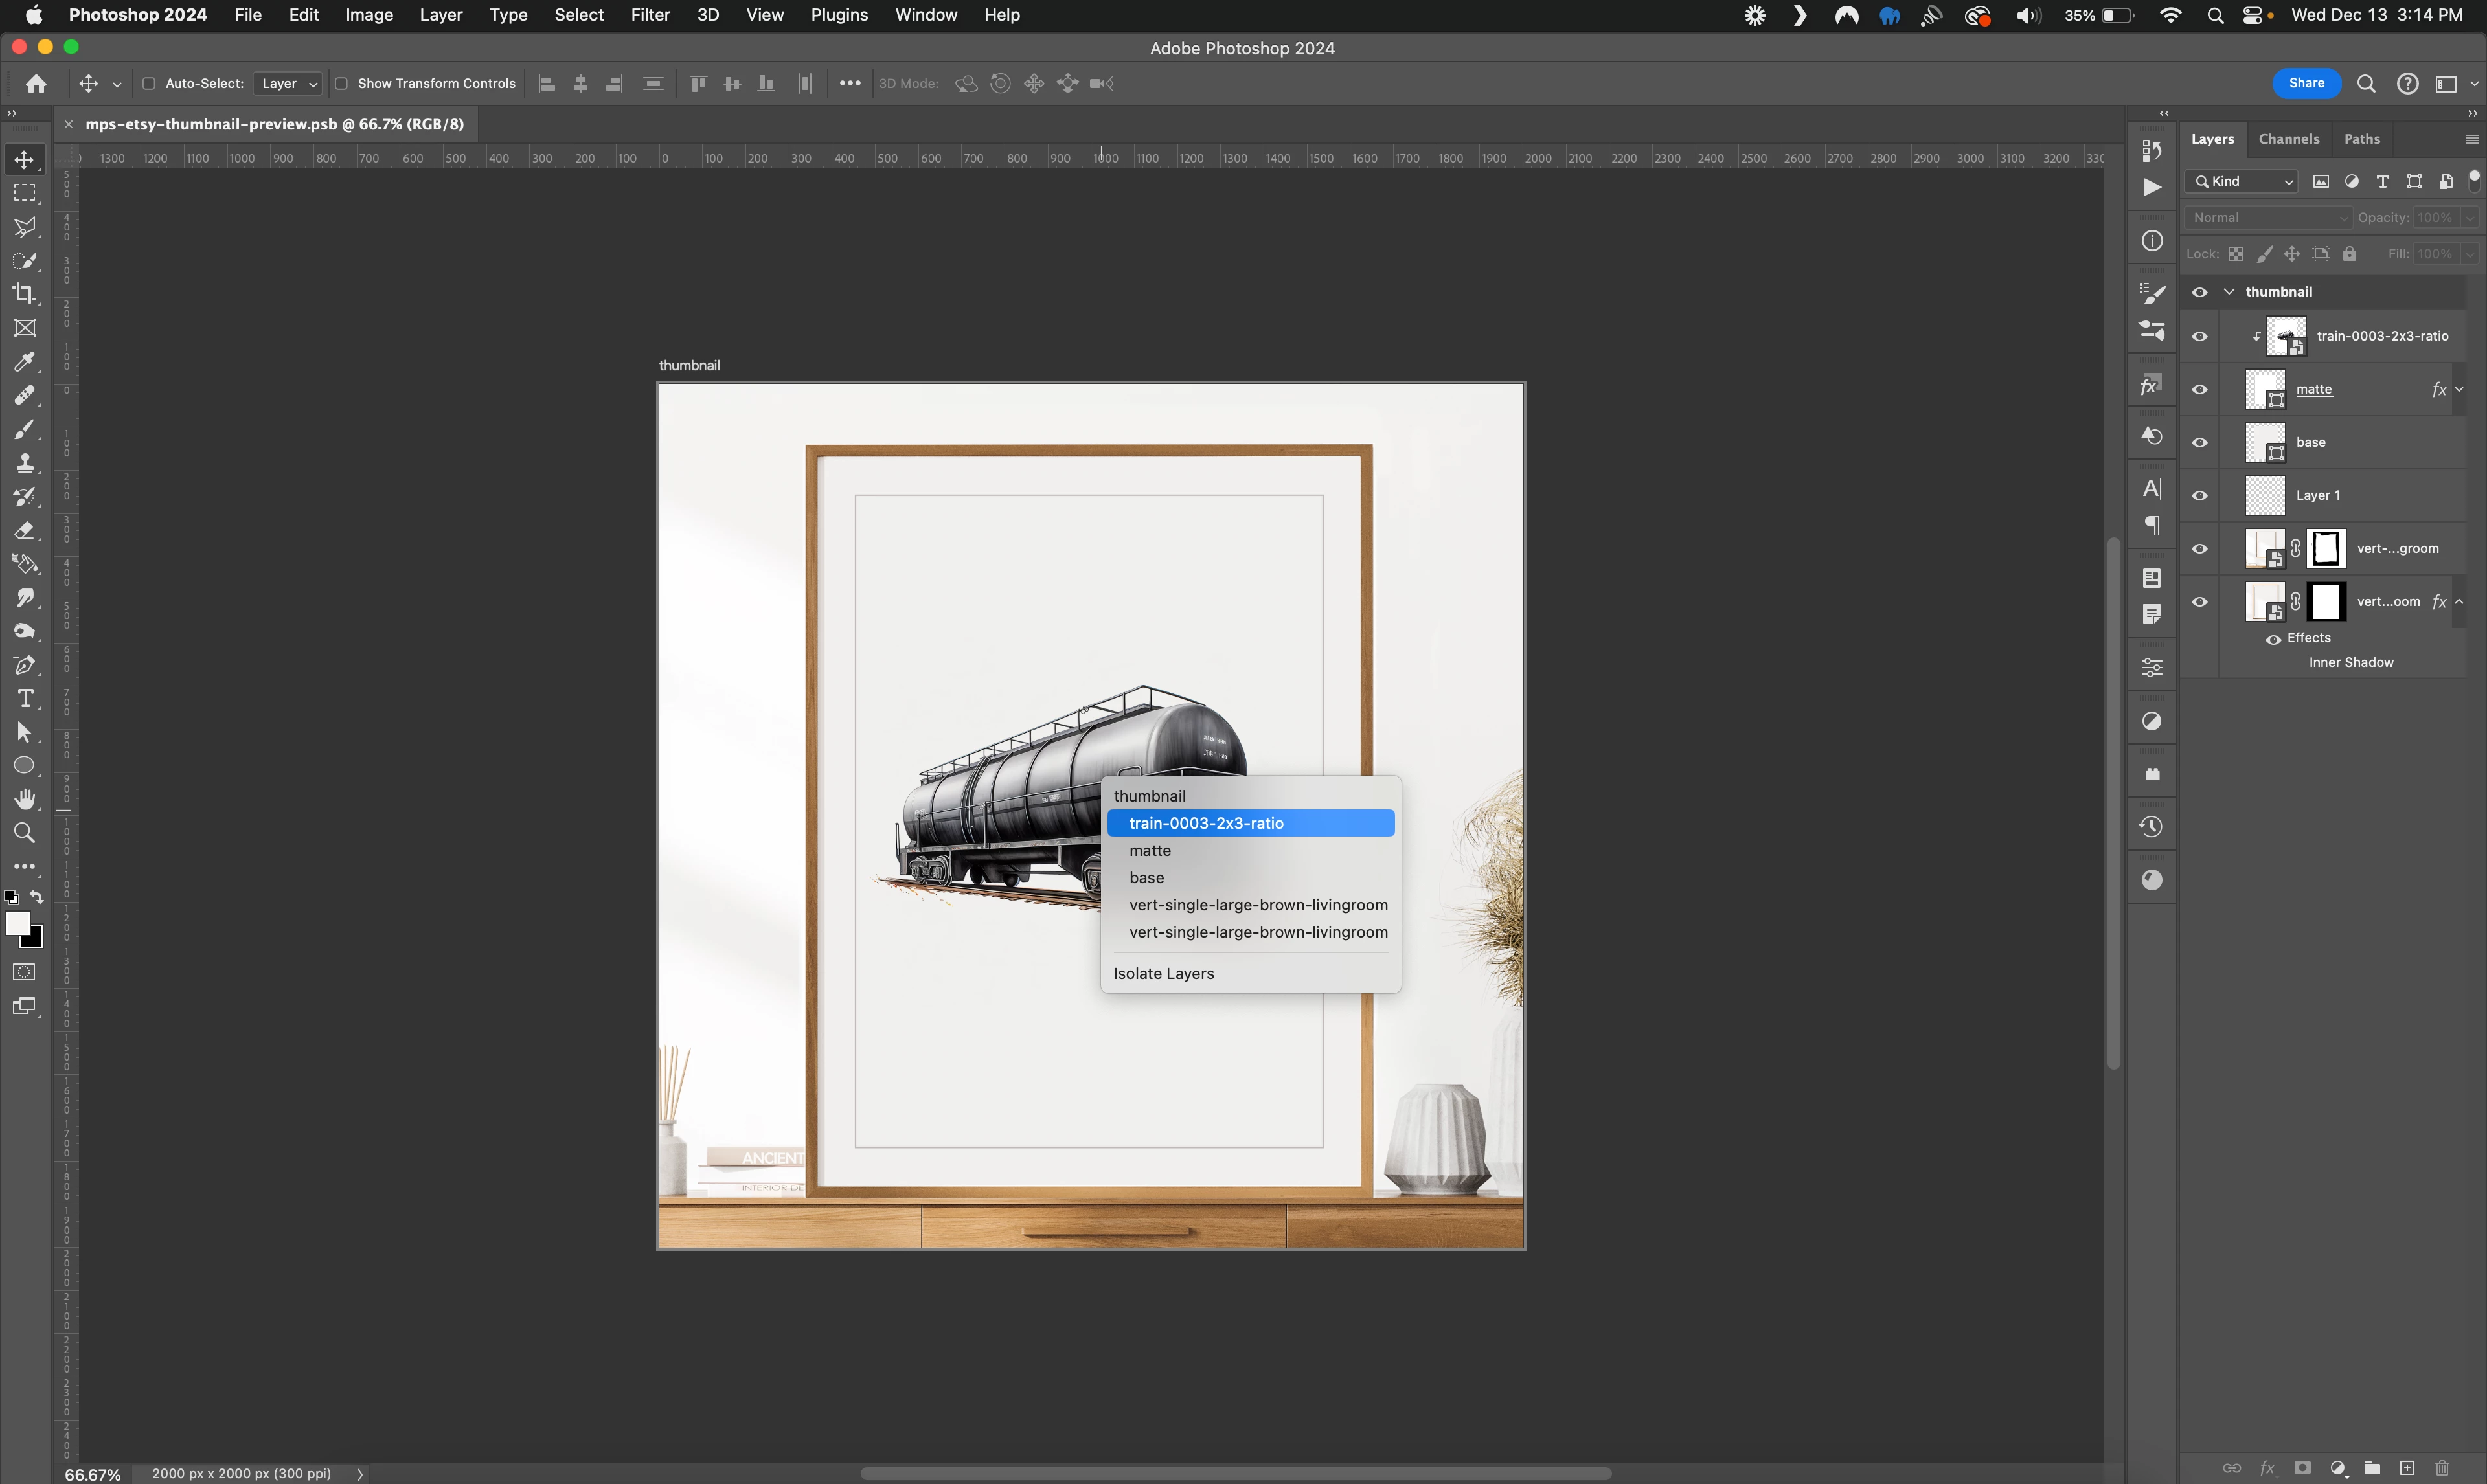Toggle visibility of Layer 1
This screenshot has width=2487, height=1484.
[2200, 495]
